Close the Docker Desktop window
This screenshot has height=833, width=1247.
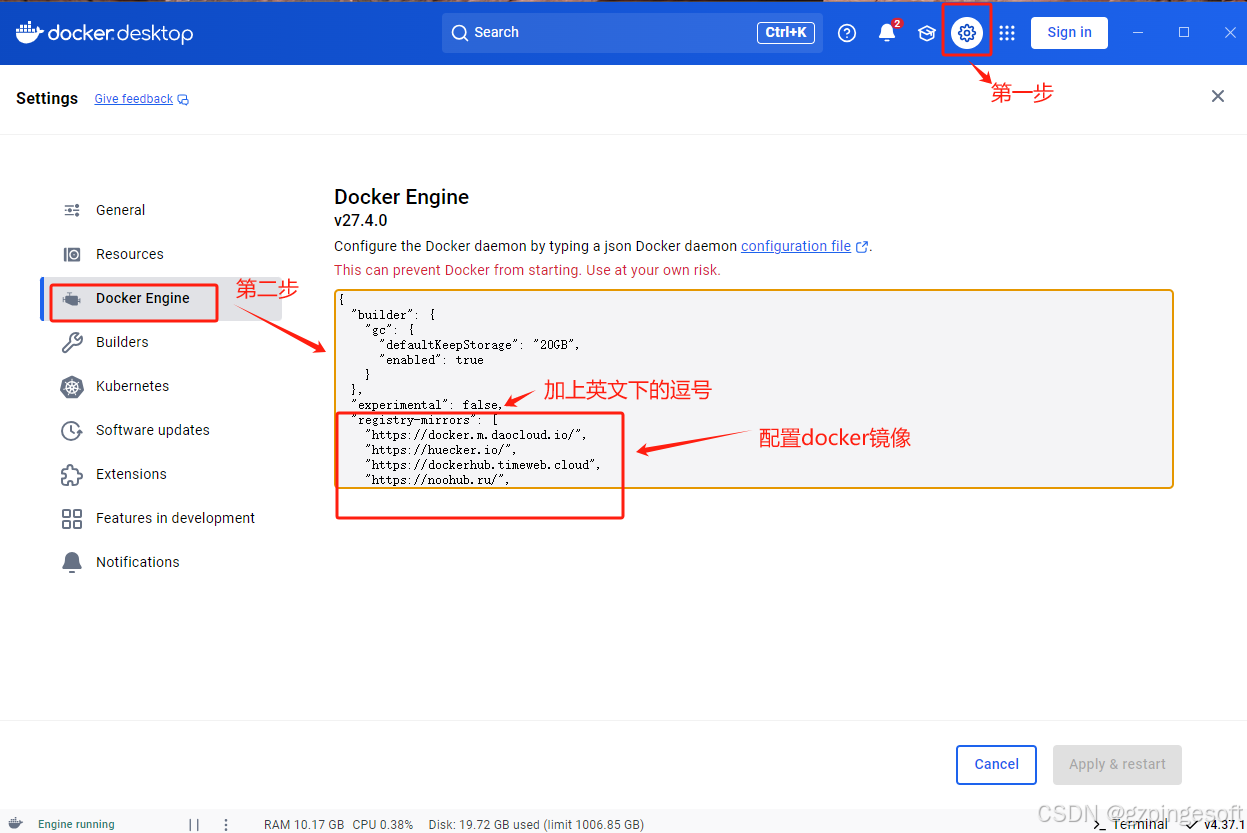tap(1231, 33)
